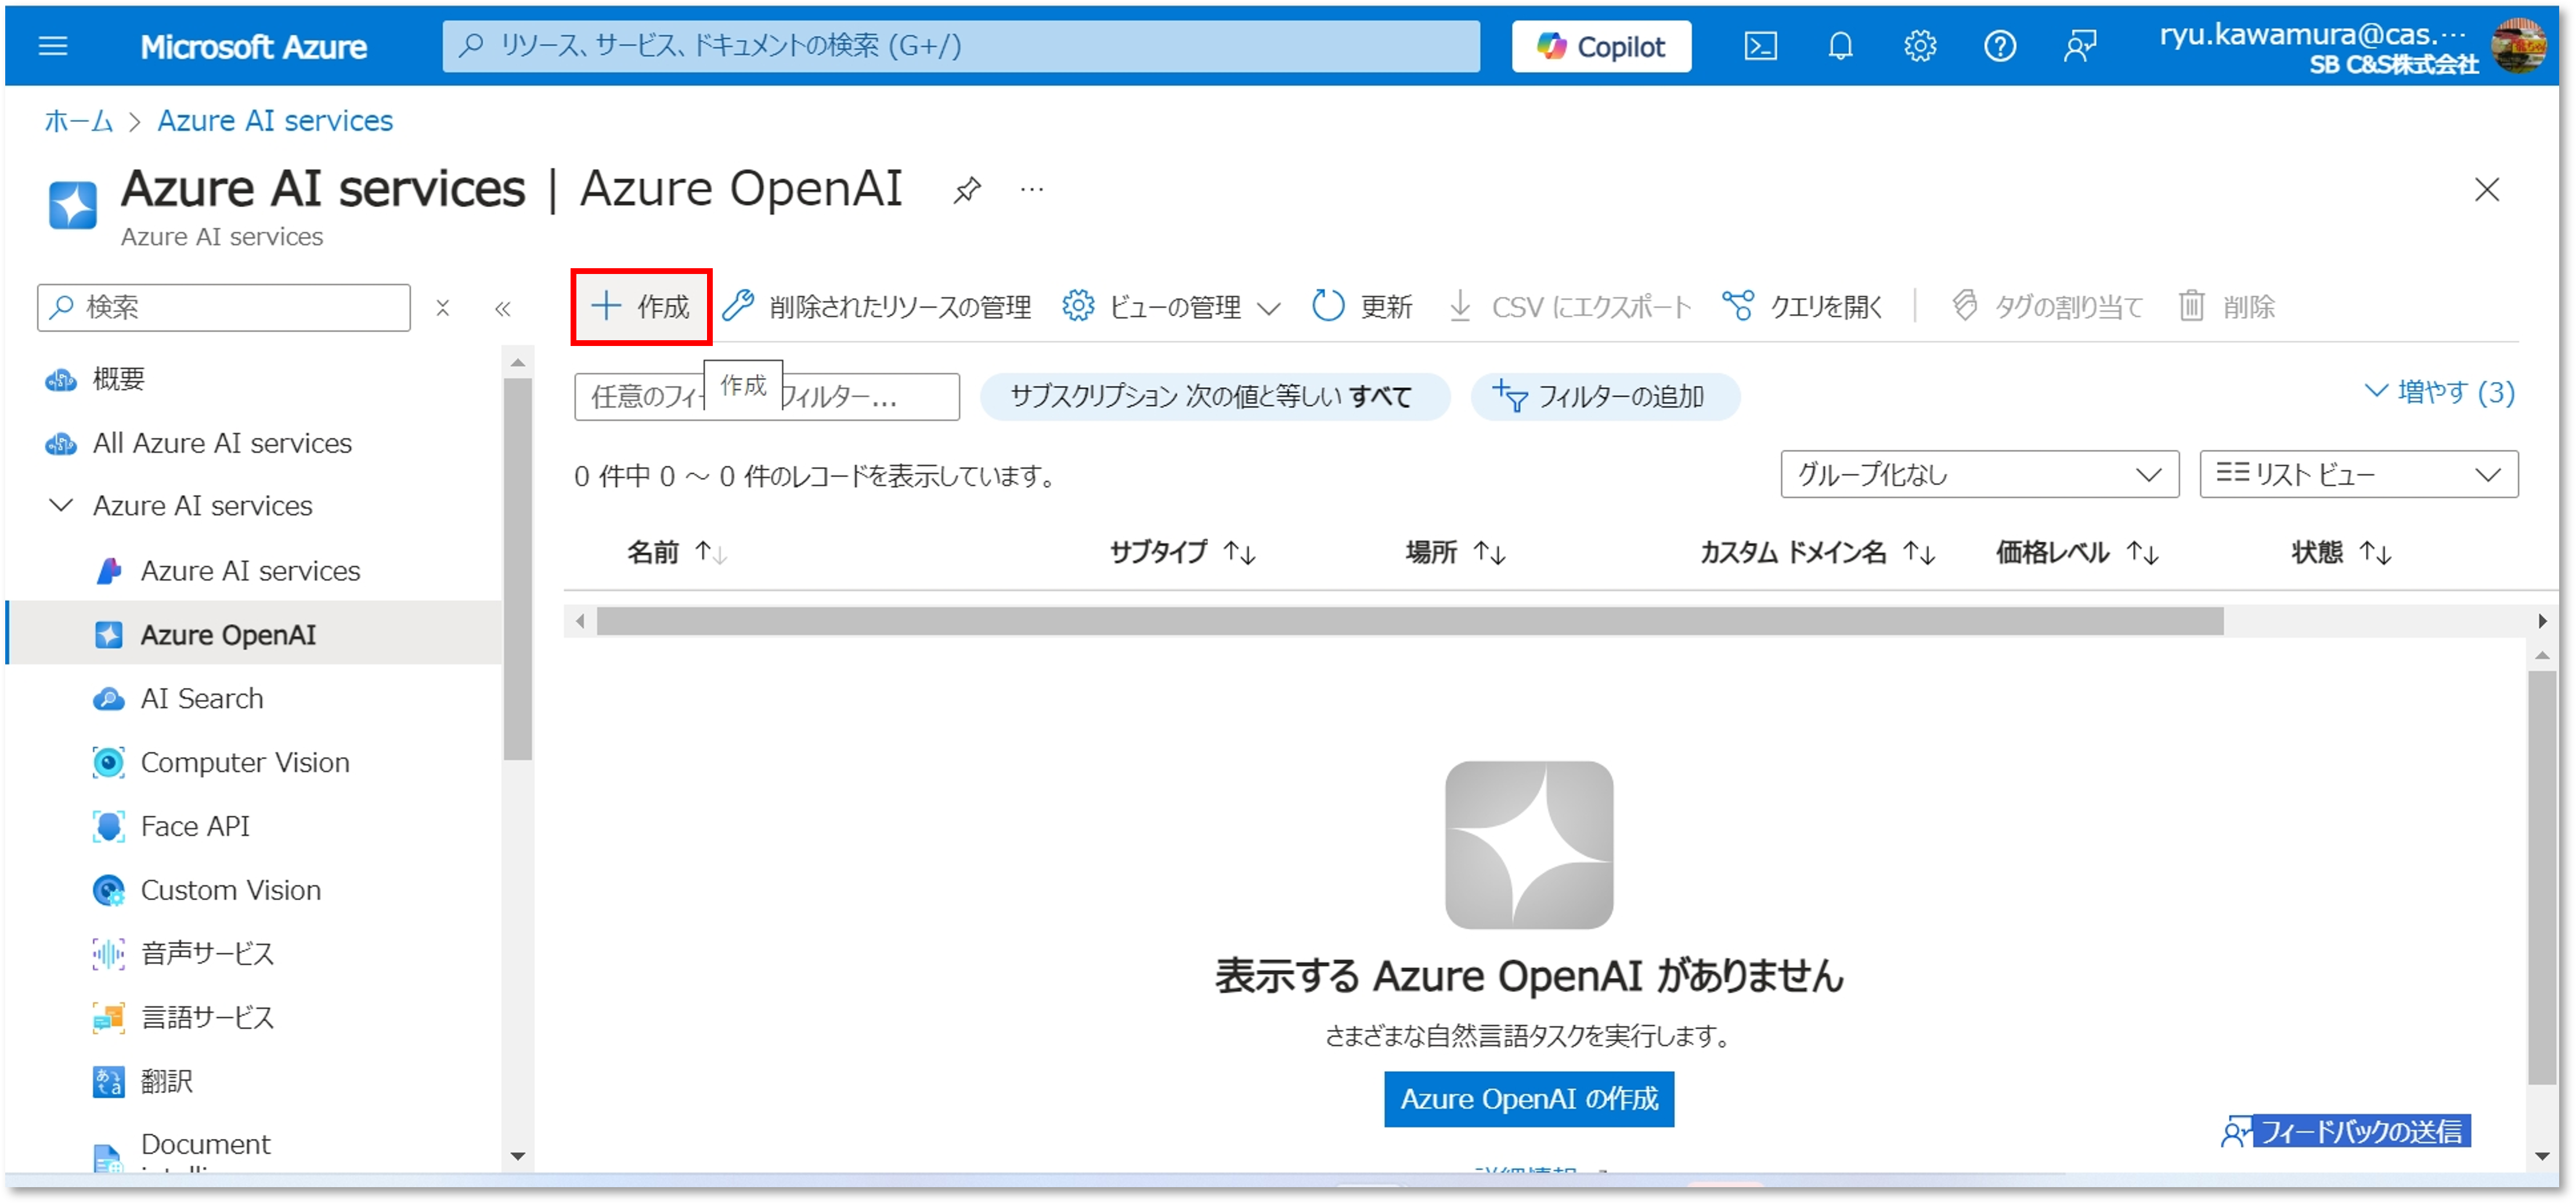2576x1204 pixels.
Task: Open the グループ化なし dropdown
Action: pyautogui.click(x=1979, y=475)
